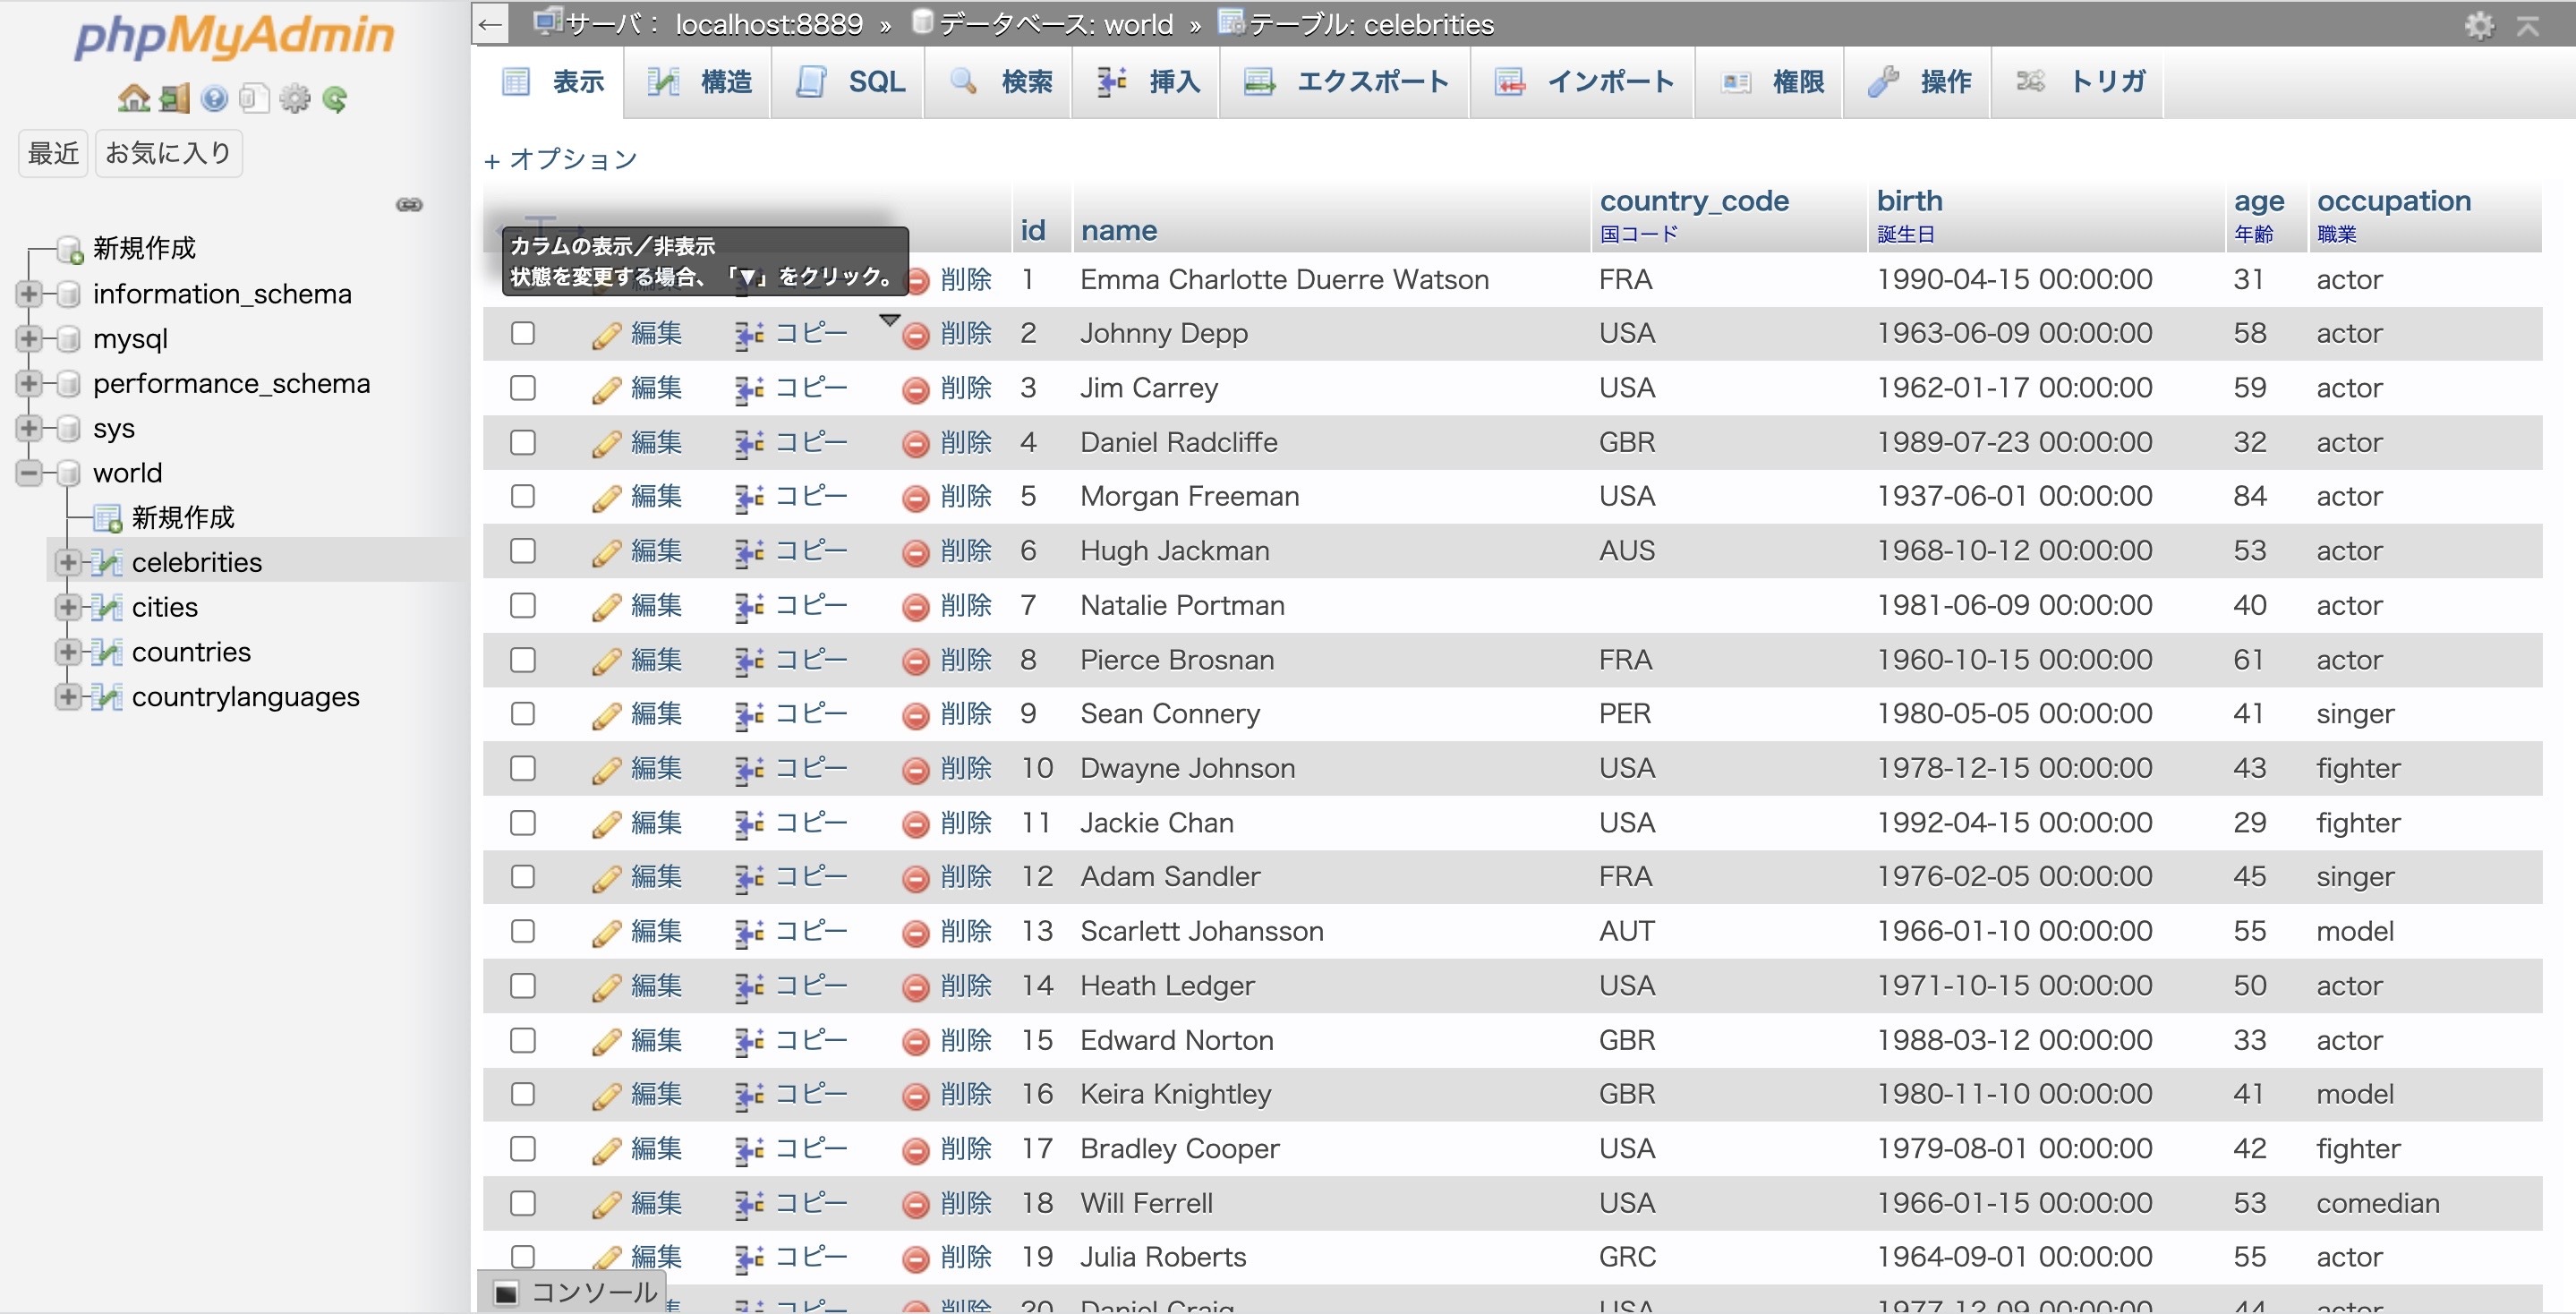Tick the checkbox for Hugh Jackman row

click(x=523, y=551)
